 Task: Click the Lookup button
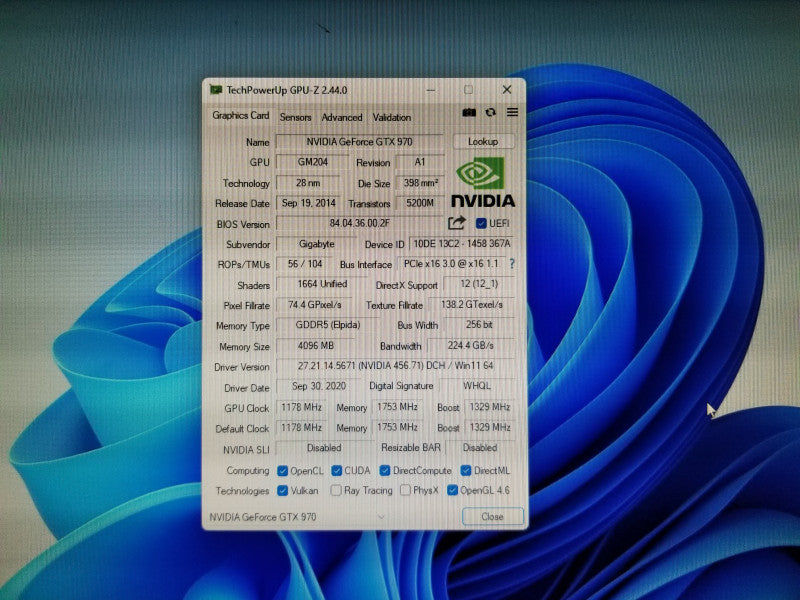coord(483,141)
